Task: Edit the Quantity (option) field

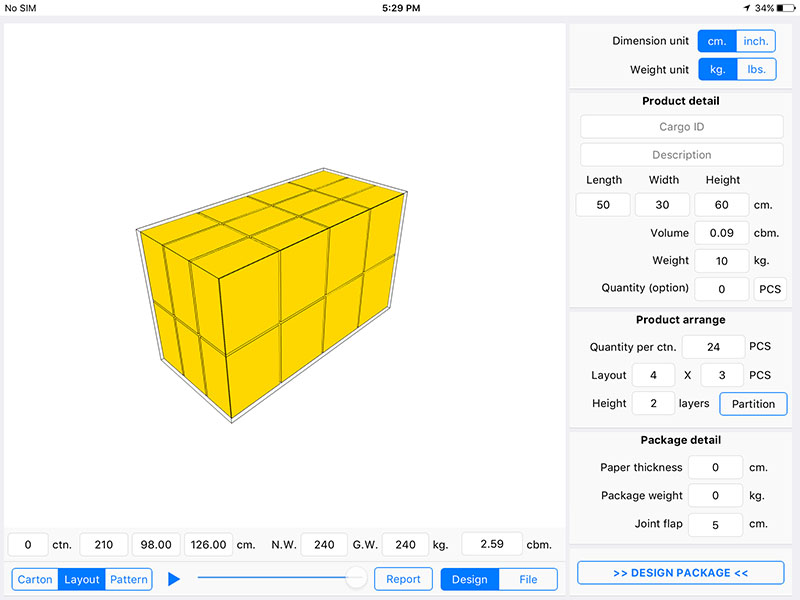Action: coord(721,289)
